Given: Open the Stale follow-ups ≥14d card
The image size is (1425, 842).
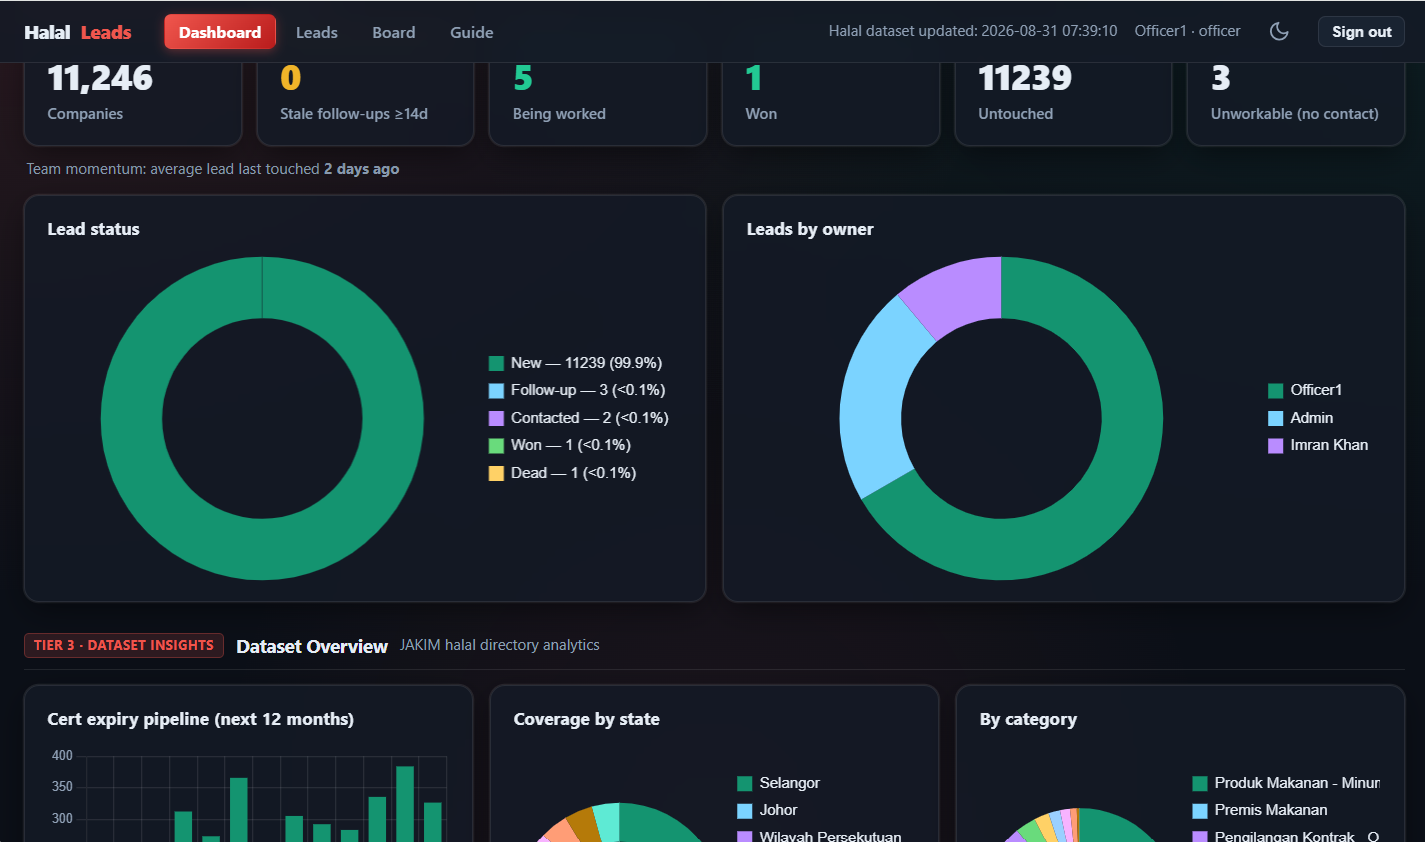Looking at the screenshot, I should [365, 104].
